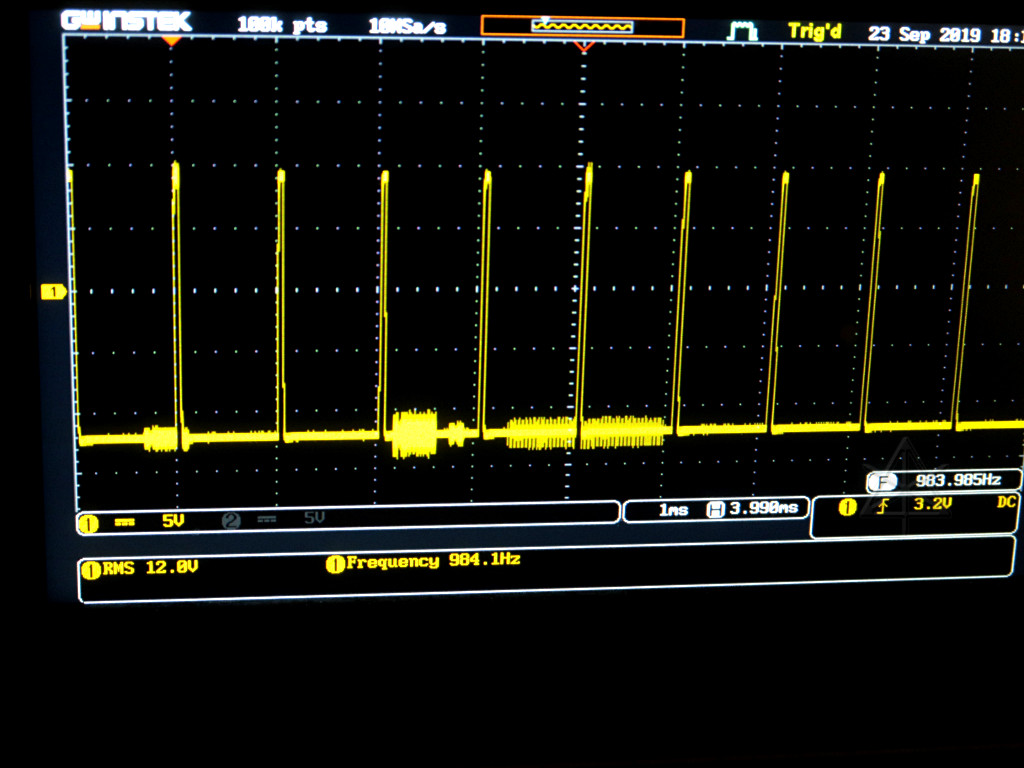The height and width of the screenshot is (768, 1024).
Task: Toggle channel 1 indicator in bottom bar
Action: click(x=90, y=520)
